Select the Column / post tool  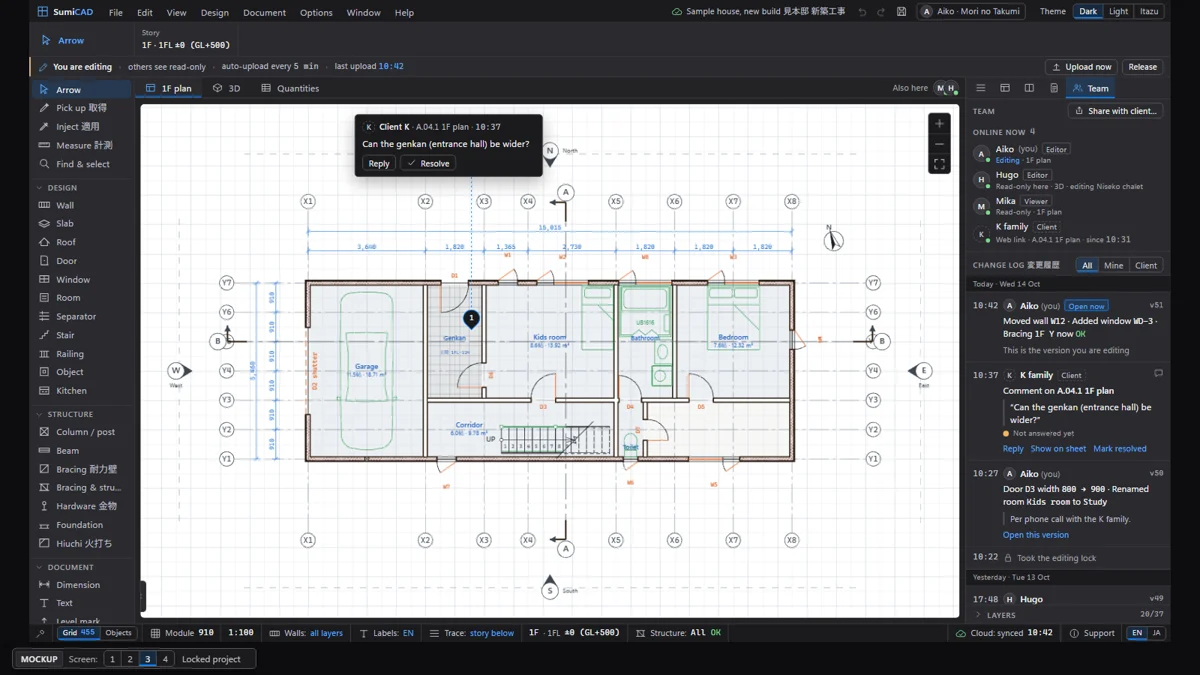click(82, 432)
